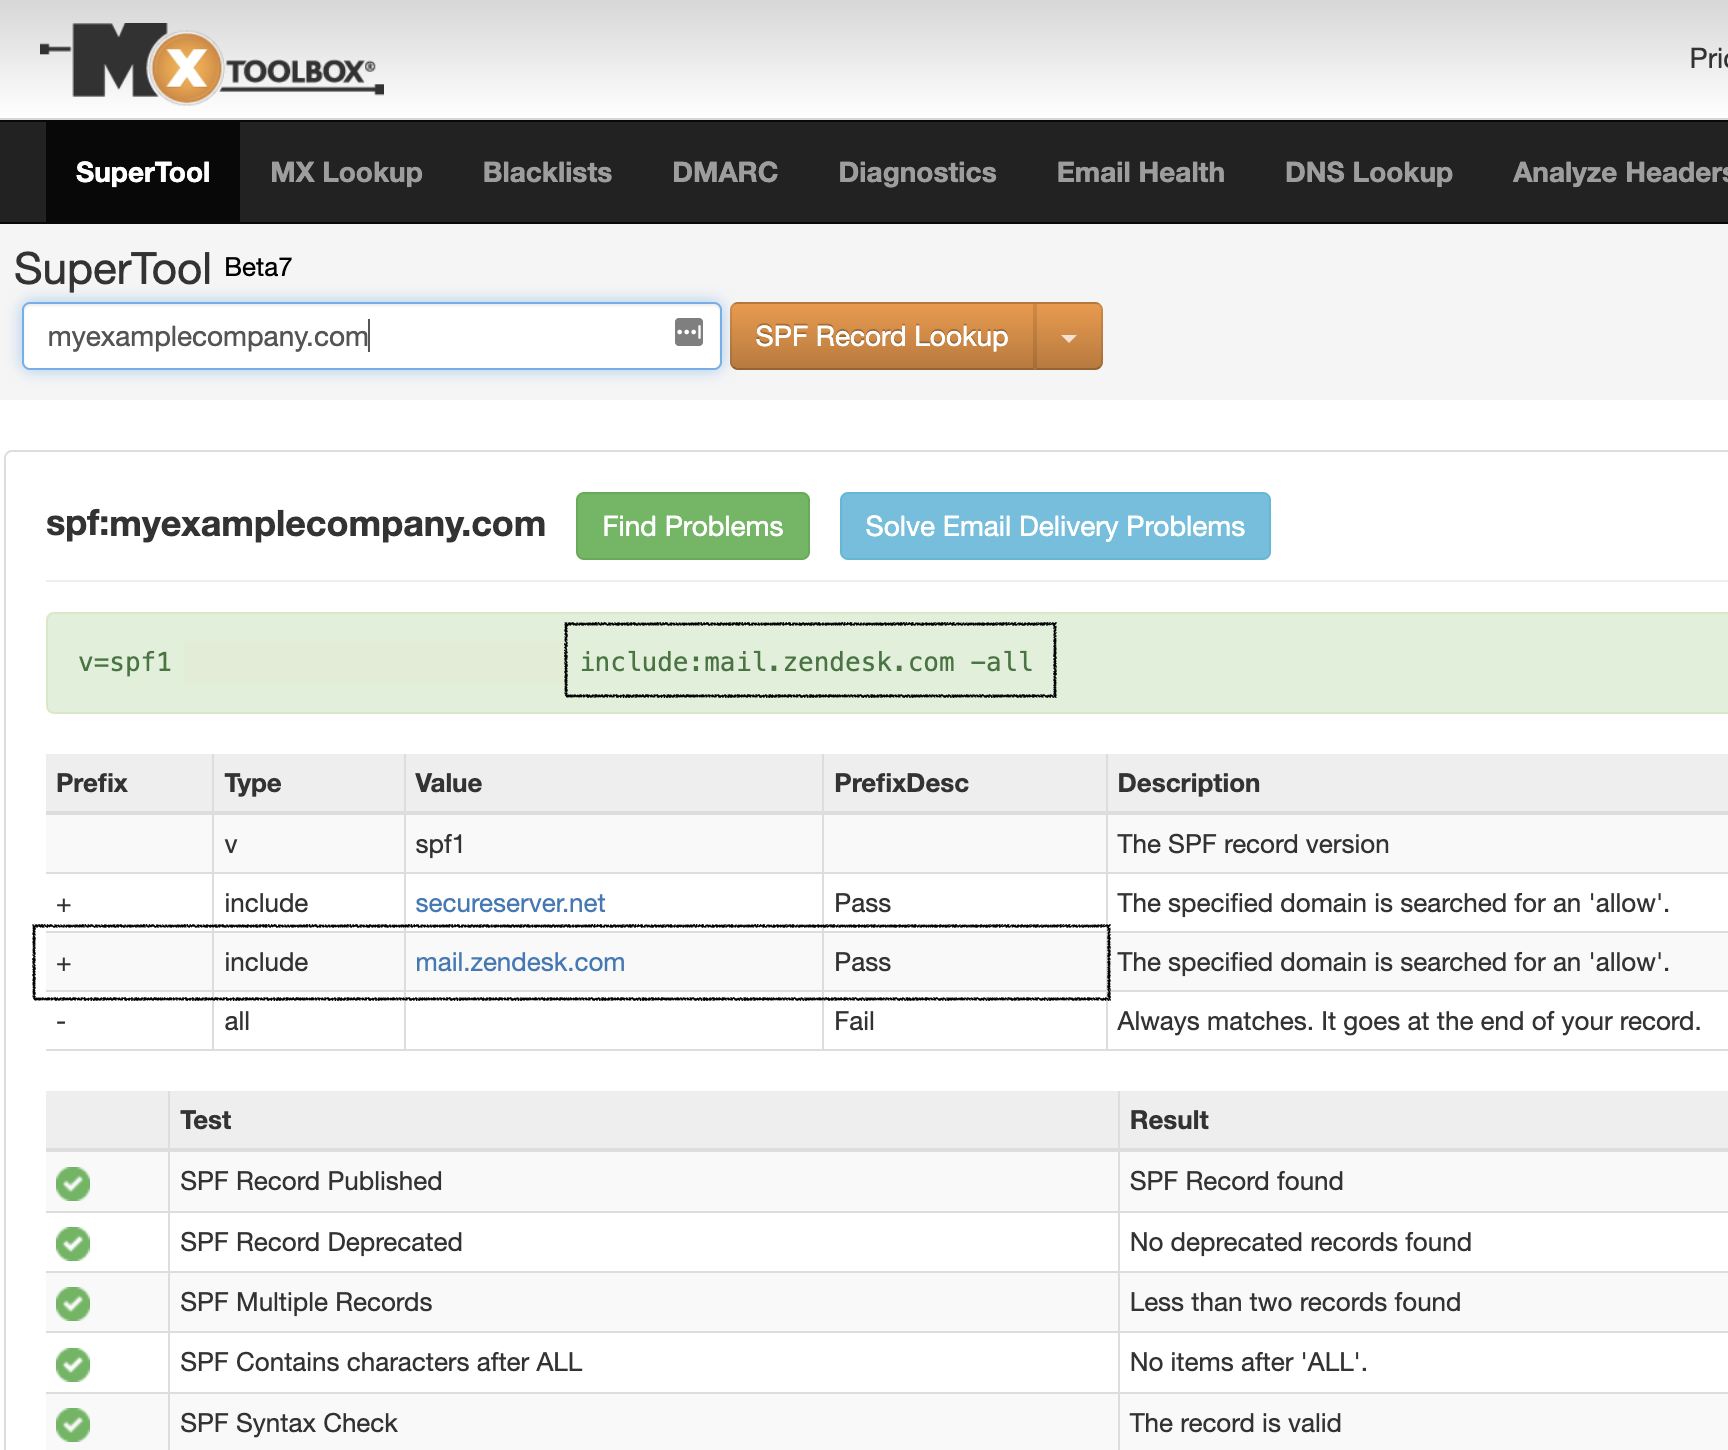The height and width of the screenshot is (1450, 1728).
Task: Open the MX Lookup tab
Action: [346, 172]
